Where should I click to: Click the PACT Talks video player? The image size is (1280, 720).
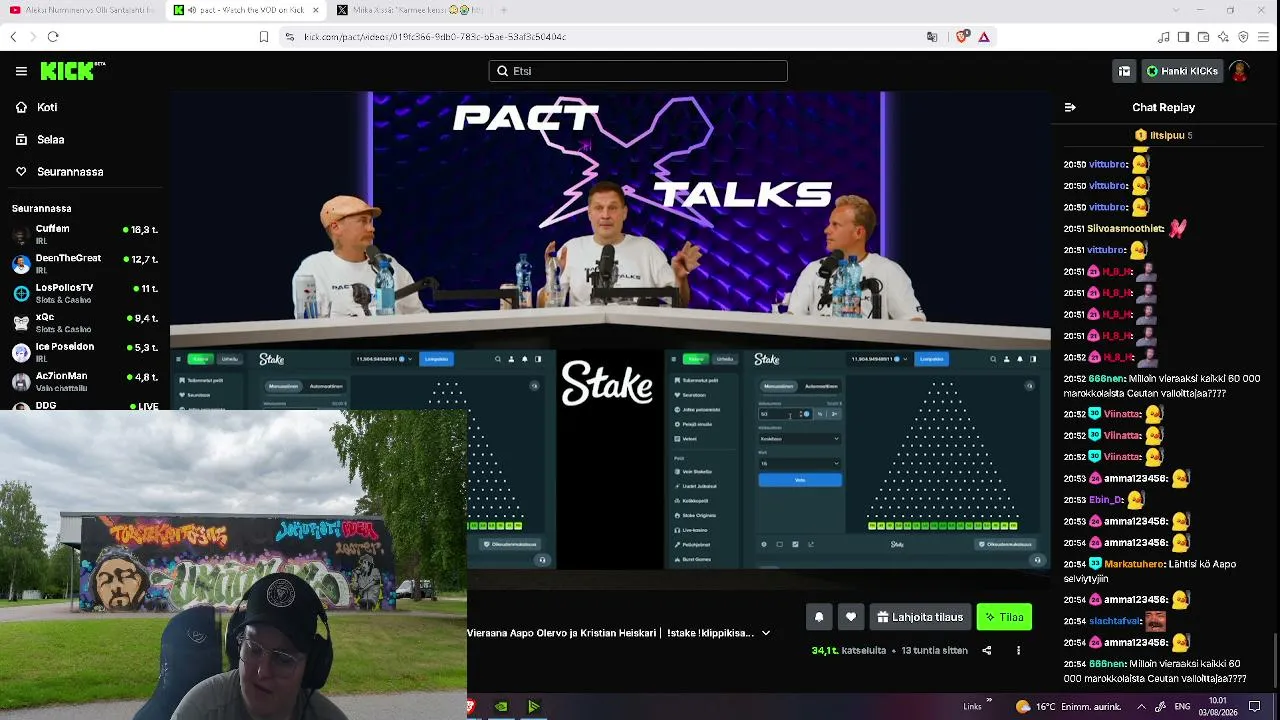tap(610, 330)
